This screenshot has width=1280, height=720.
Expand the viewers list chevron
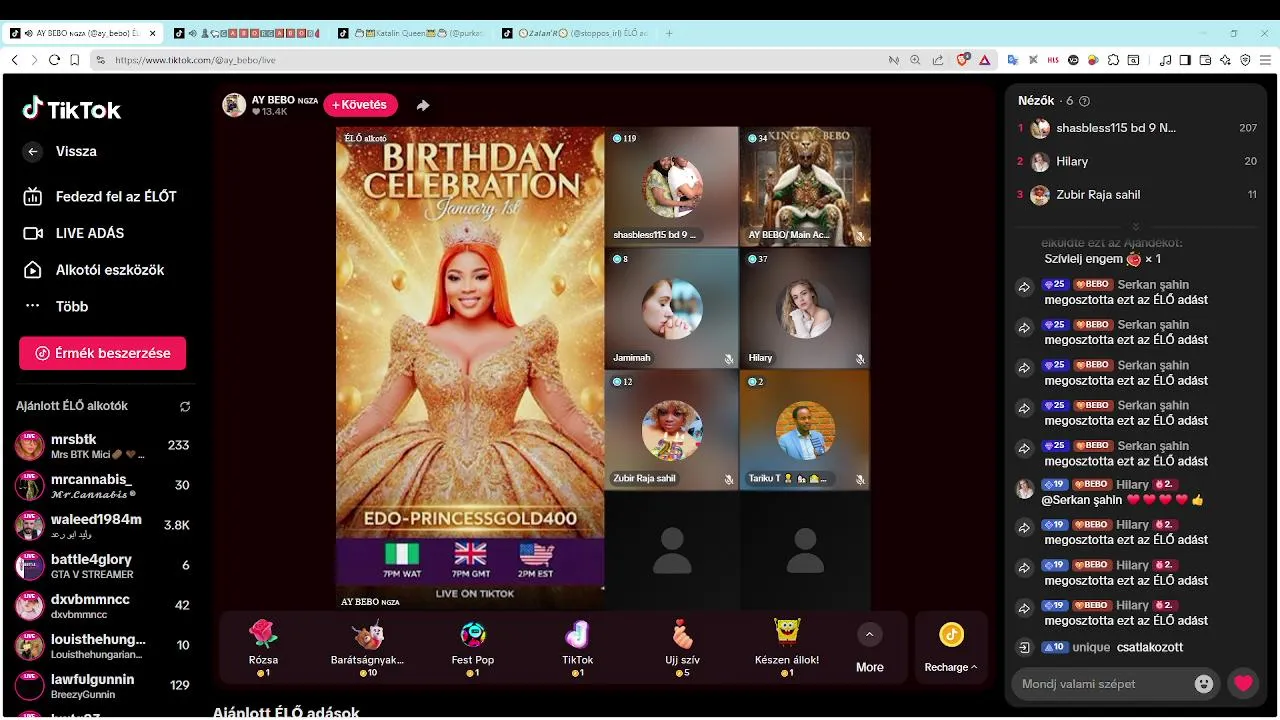tap(1136, 227)
